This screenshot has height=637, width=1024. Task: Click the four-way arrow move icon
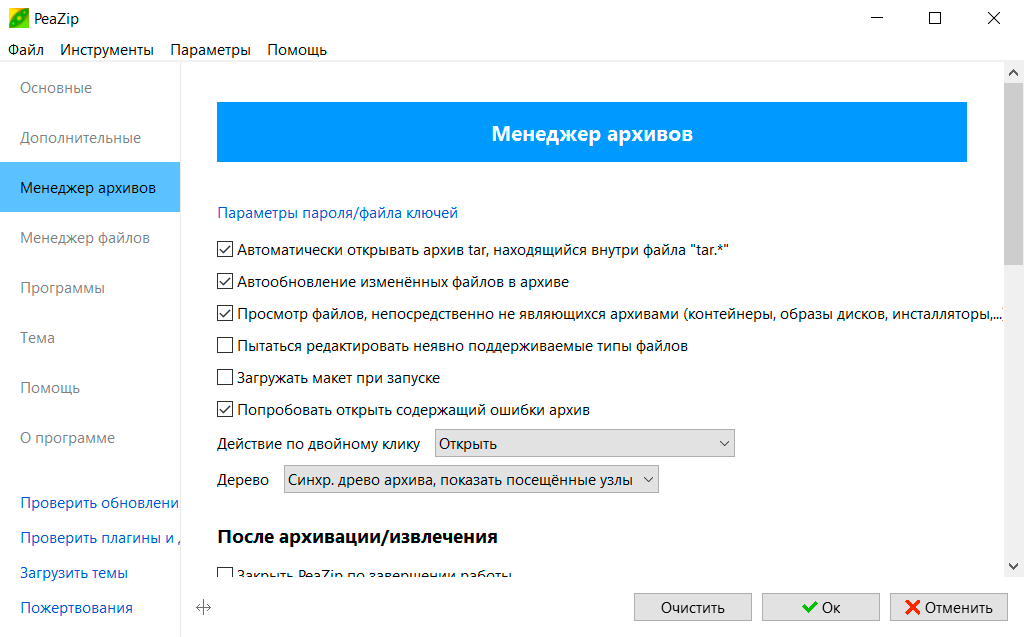(204, 608)
